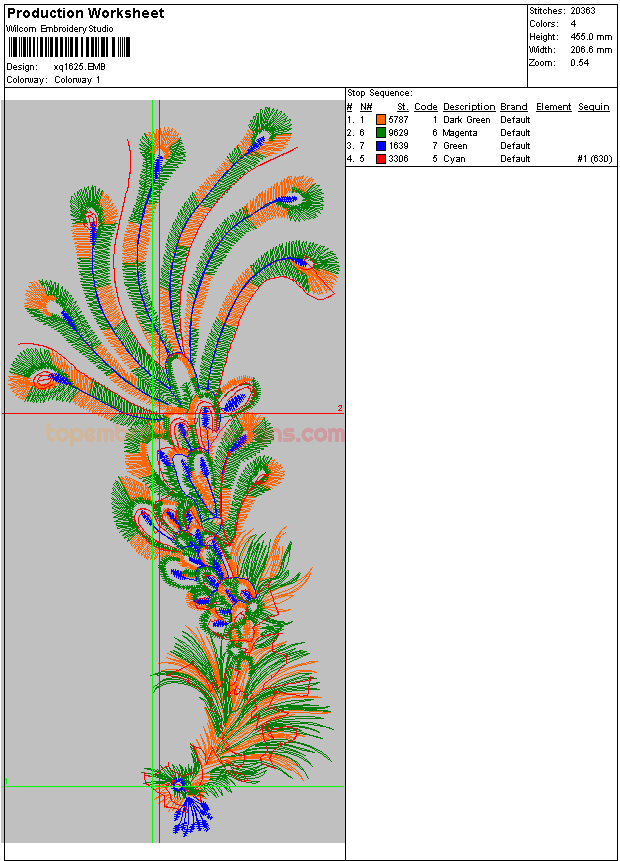Select the Element column header
The width and height of the screenshot is (620, 861).
[x=553, y=107]
